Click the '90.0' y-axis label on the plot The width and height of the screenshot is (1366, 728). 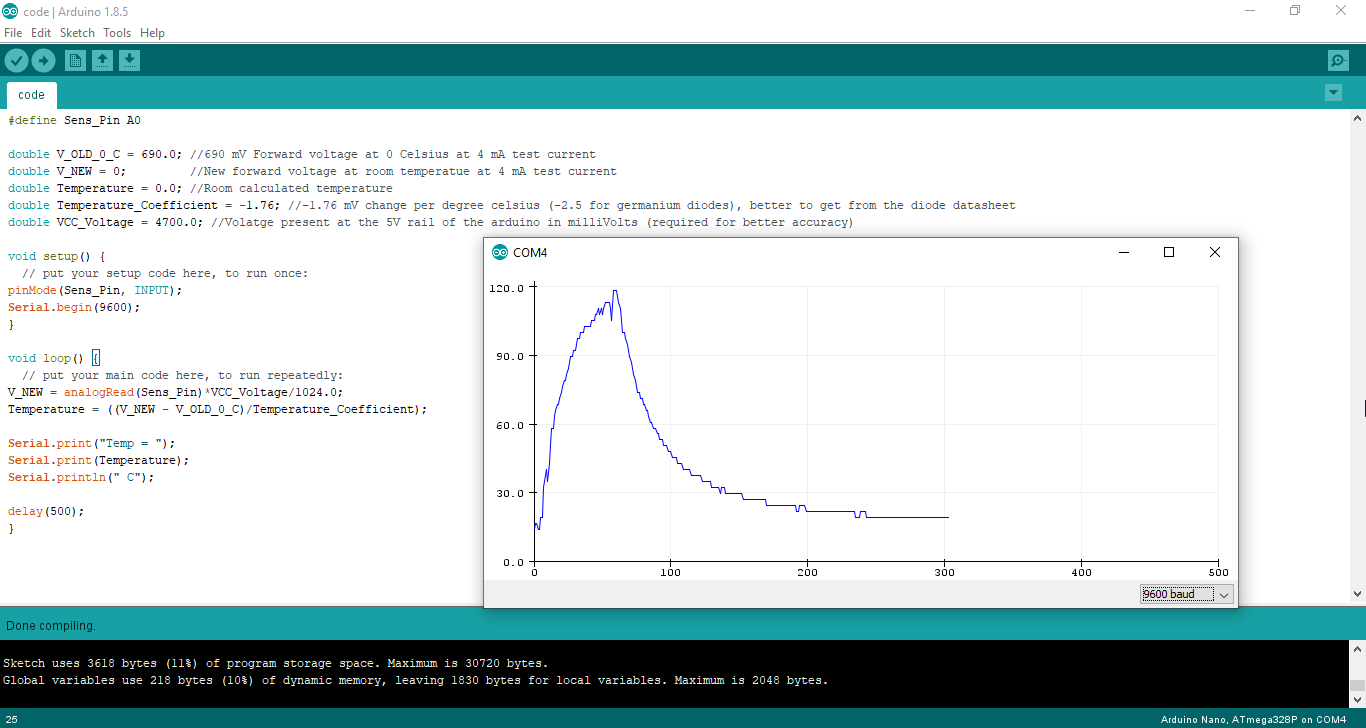point(510,356)
